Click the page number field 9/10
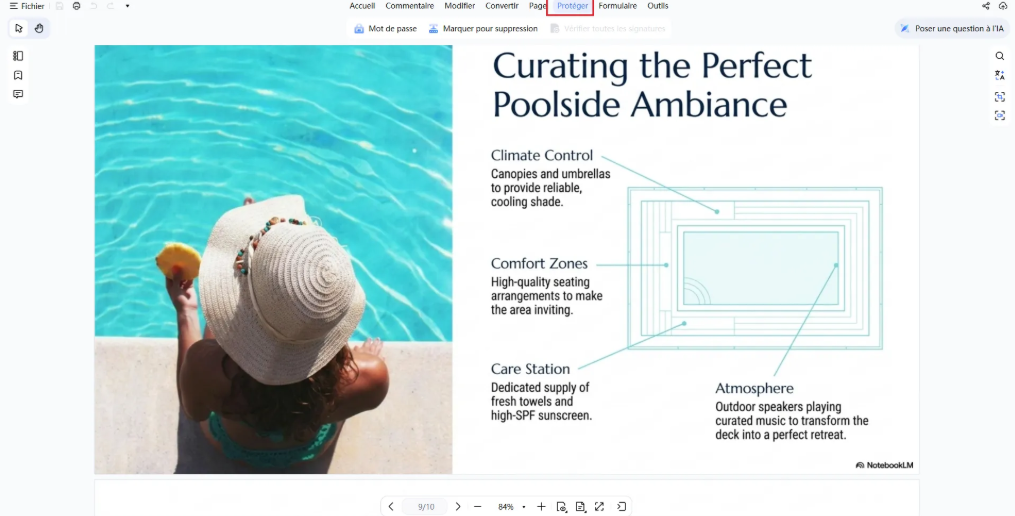 425,506
